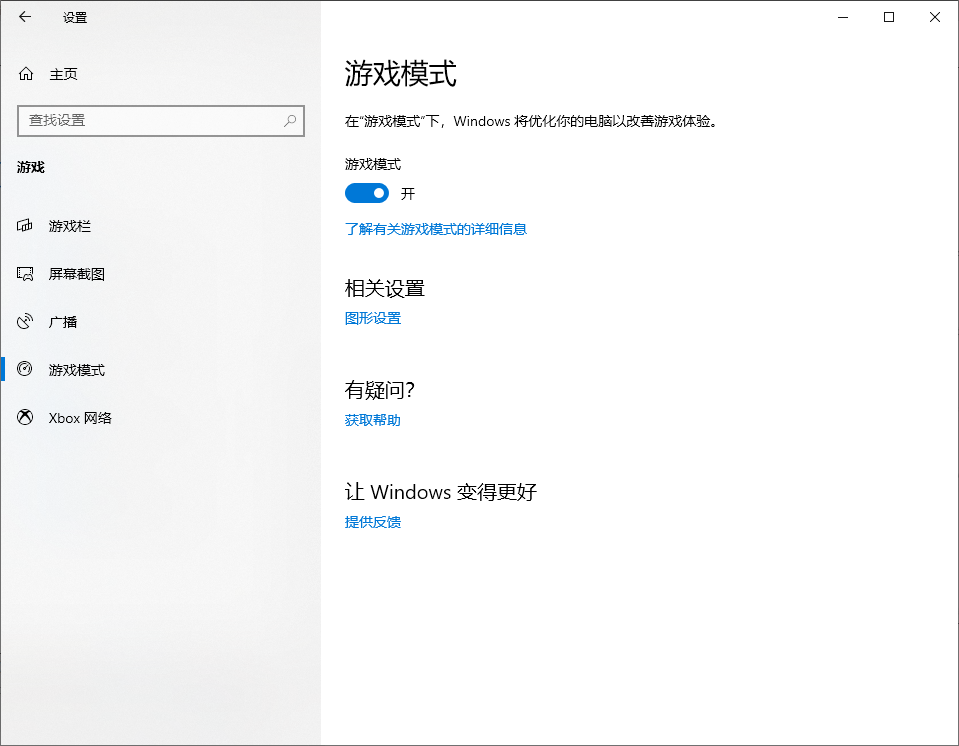959x746 pixels.
Task: Turn off the 游戏模式 switch
Action: [366, 193]
